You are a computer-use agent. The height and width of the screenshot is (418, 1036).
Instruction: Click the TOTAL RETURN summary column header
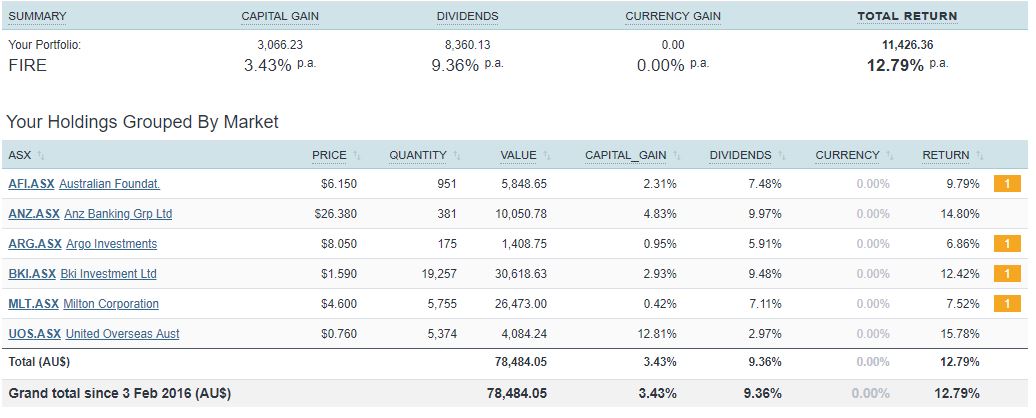(907, 16)
